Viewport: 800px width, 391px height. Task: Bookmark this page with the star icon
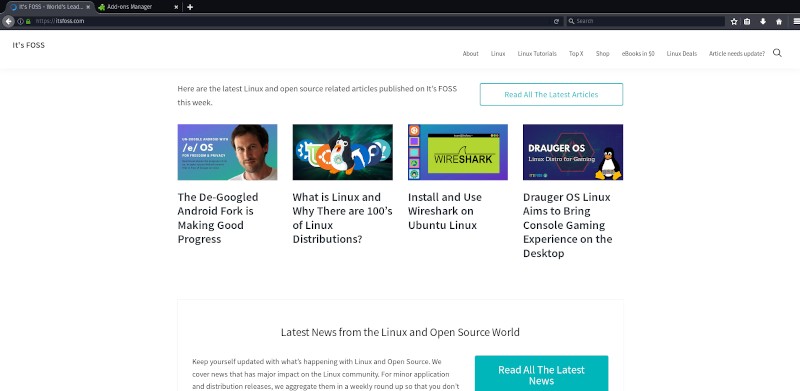734,21
